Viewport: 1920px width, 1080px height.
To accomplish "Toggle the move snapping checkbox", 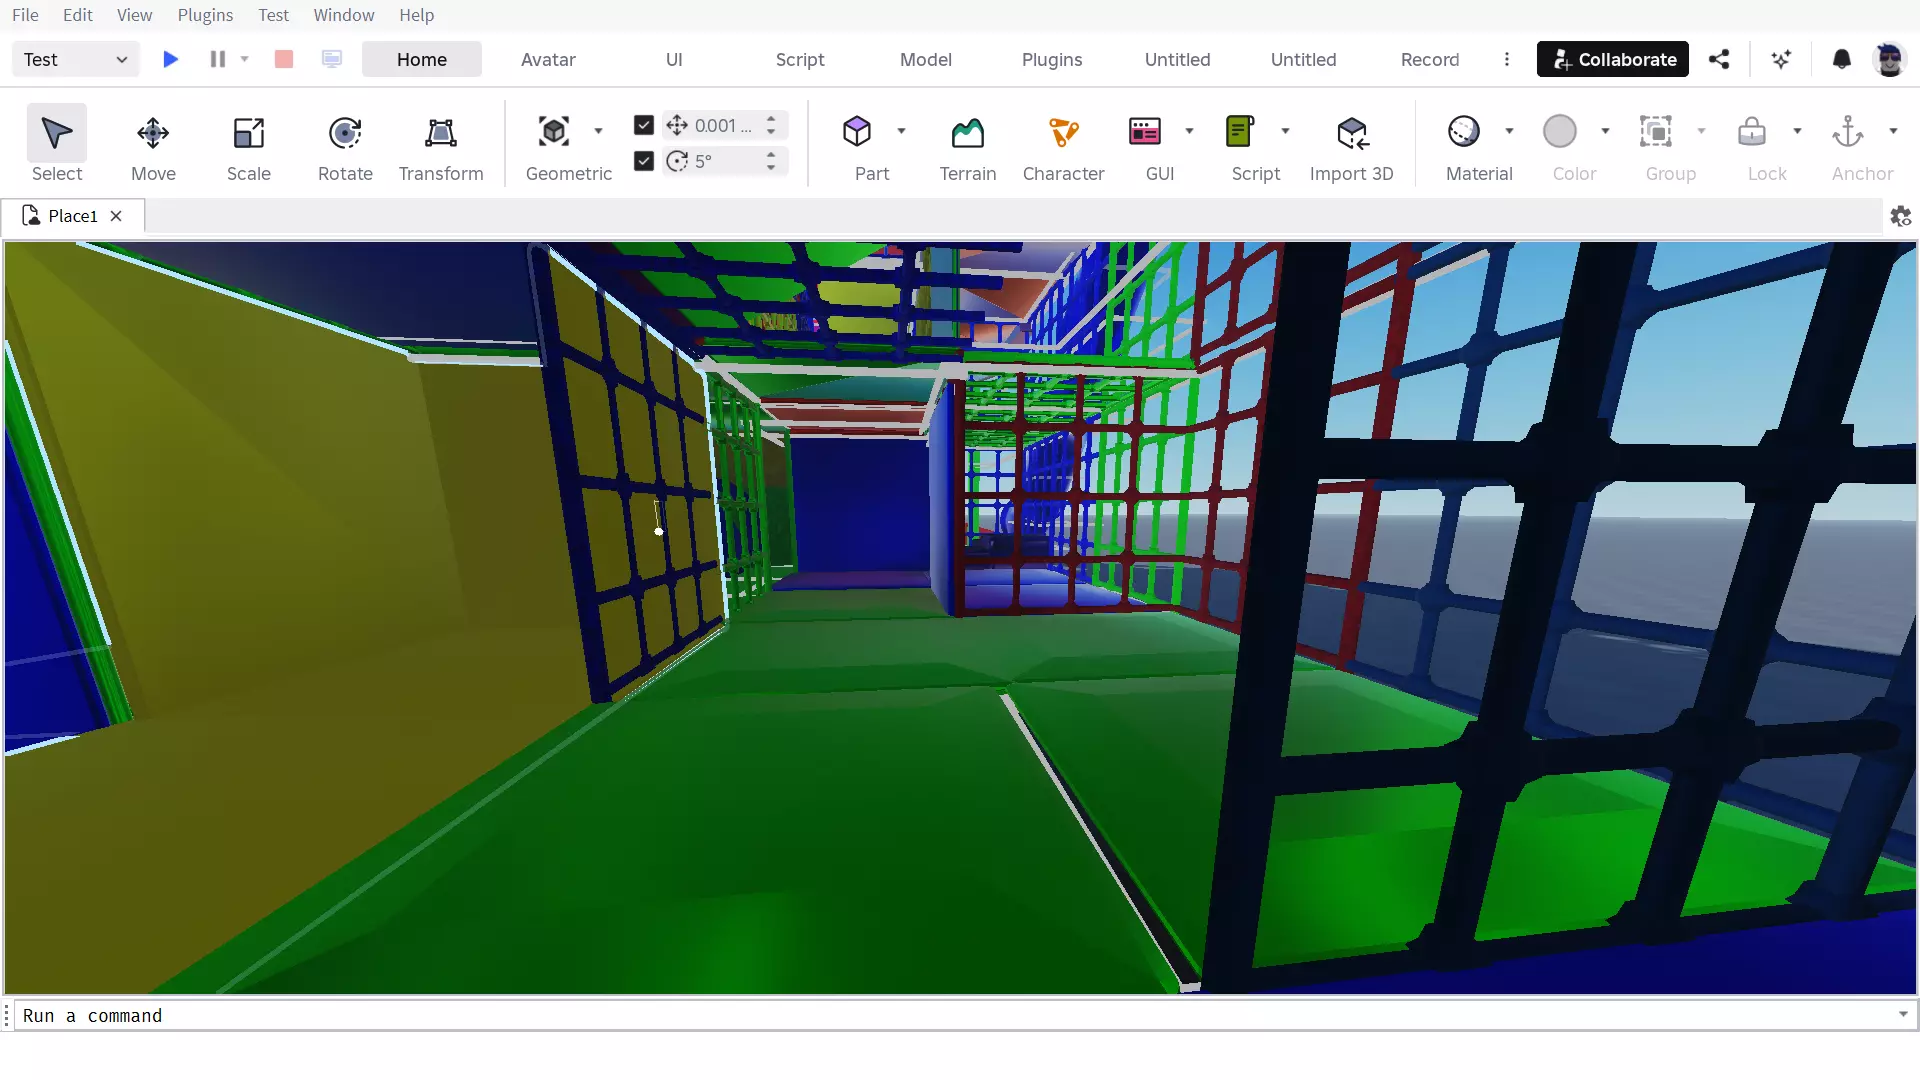I will (644, 125).
